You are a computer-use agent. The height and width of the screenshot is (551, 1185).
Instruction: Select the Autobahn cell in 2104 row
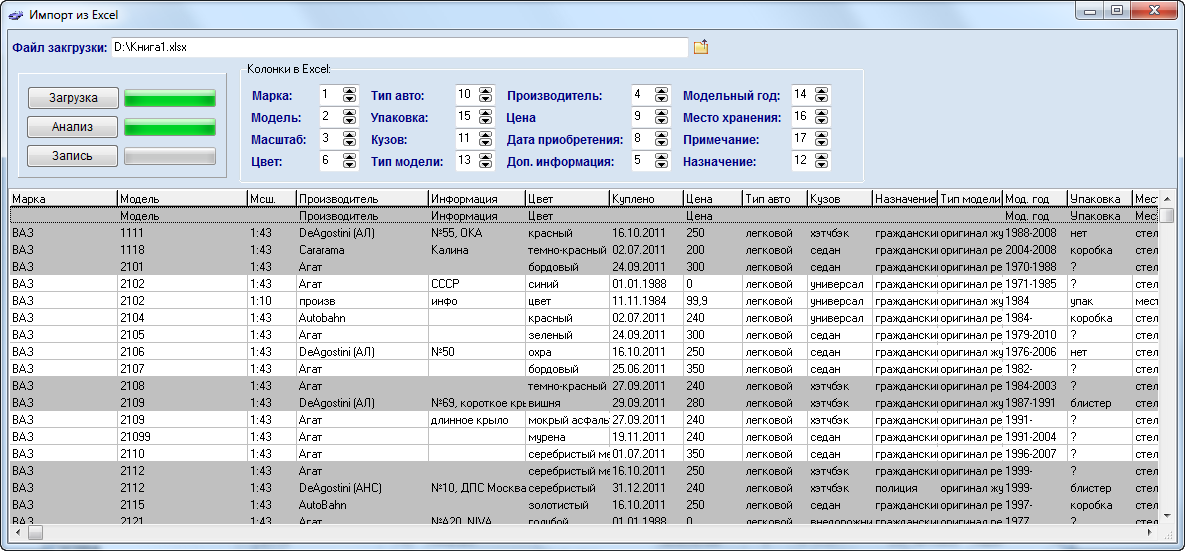tap(362, 317)
